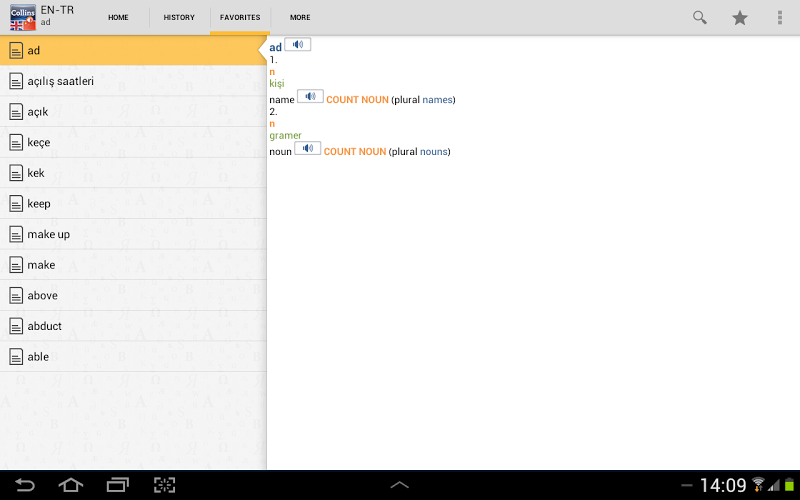Click the green label gramer

pyautogui.click(x=286, y=136)
